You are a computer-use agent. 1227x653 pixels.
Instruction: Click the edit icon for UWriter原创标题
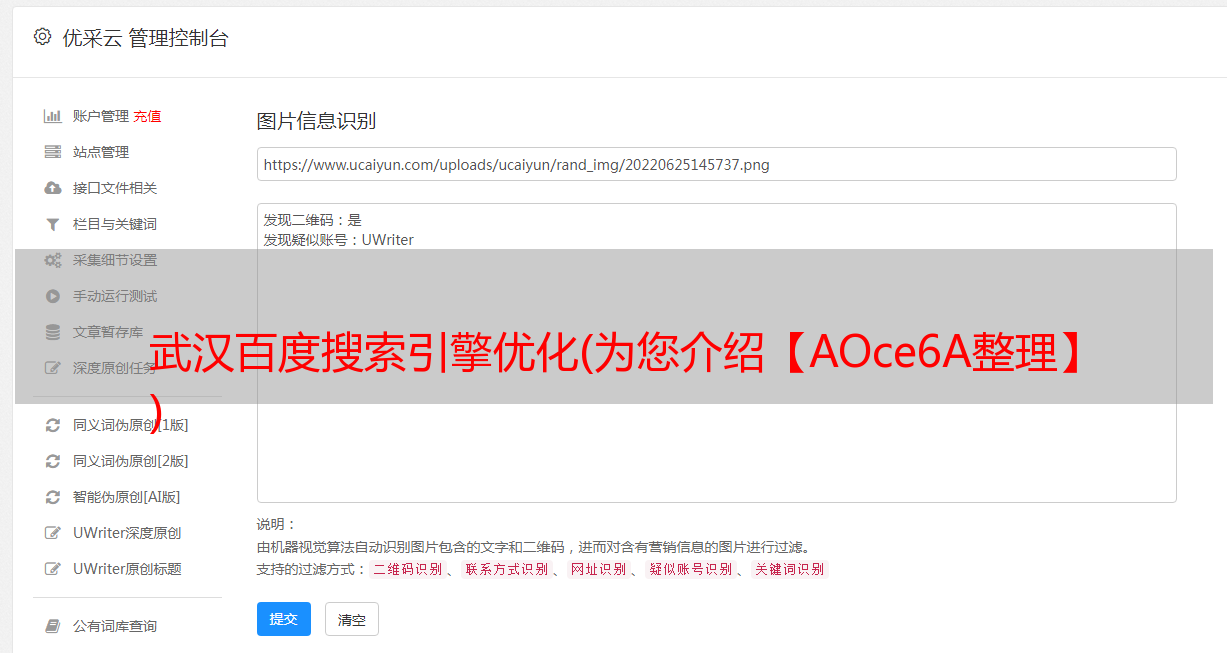tap(53, 569)
